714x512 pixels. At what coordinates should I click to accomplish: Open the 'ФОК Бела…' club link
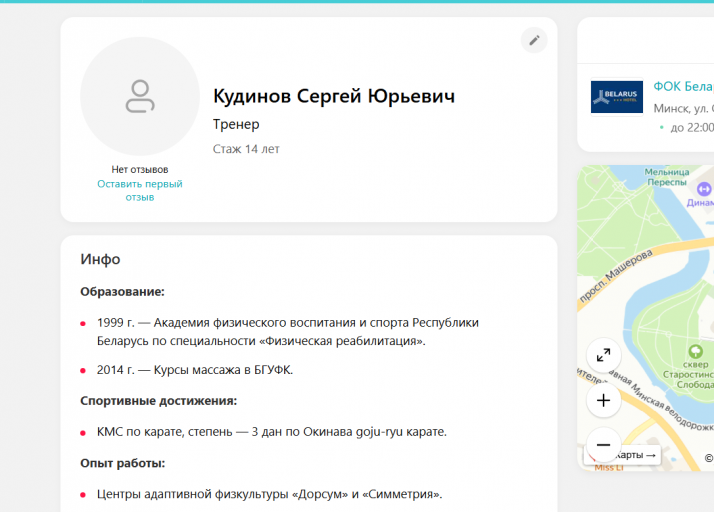click(x=683, y=86)
